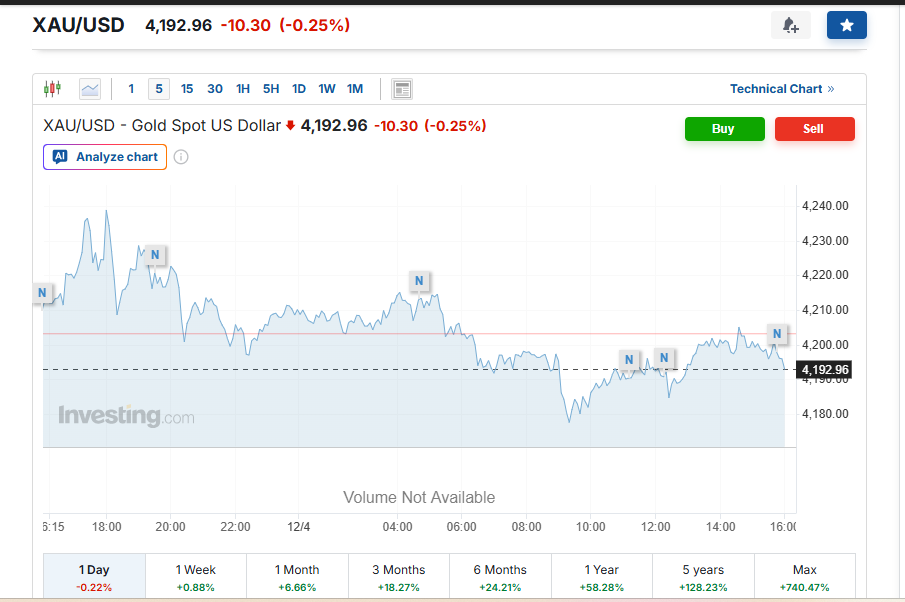Click the Analyze chart AI button
This screenshot has height=602, width=905.
tap(105, 157)
